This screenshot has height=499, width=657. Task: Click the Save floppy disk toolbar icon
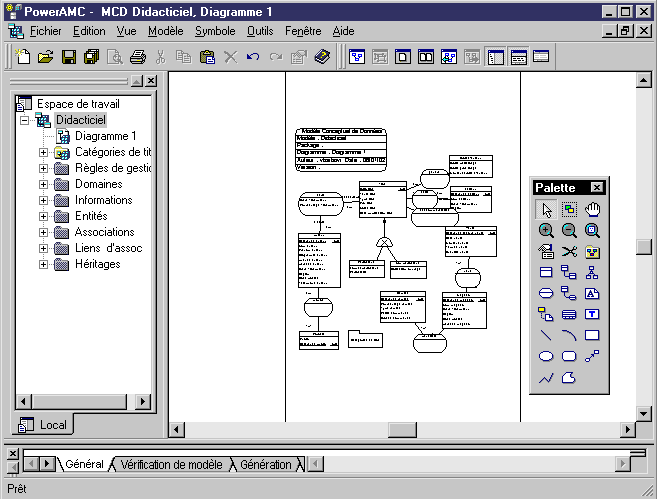point(69,57)
